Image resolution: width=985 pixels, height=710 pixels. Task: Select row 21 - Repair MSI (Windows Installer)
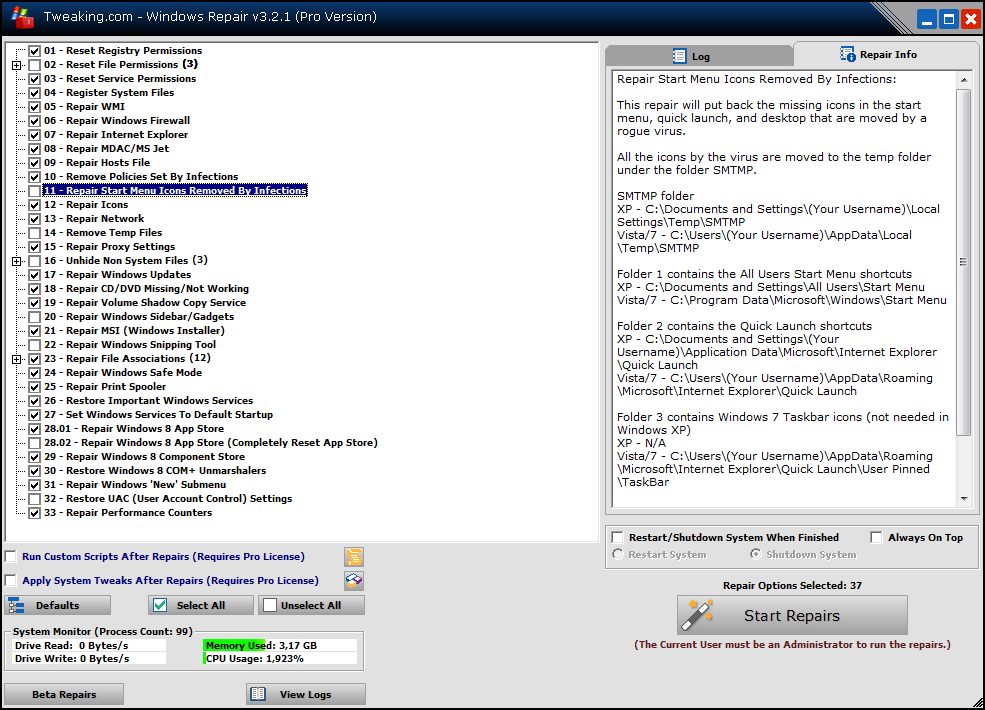point(134,330)
